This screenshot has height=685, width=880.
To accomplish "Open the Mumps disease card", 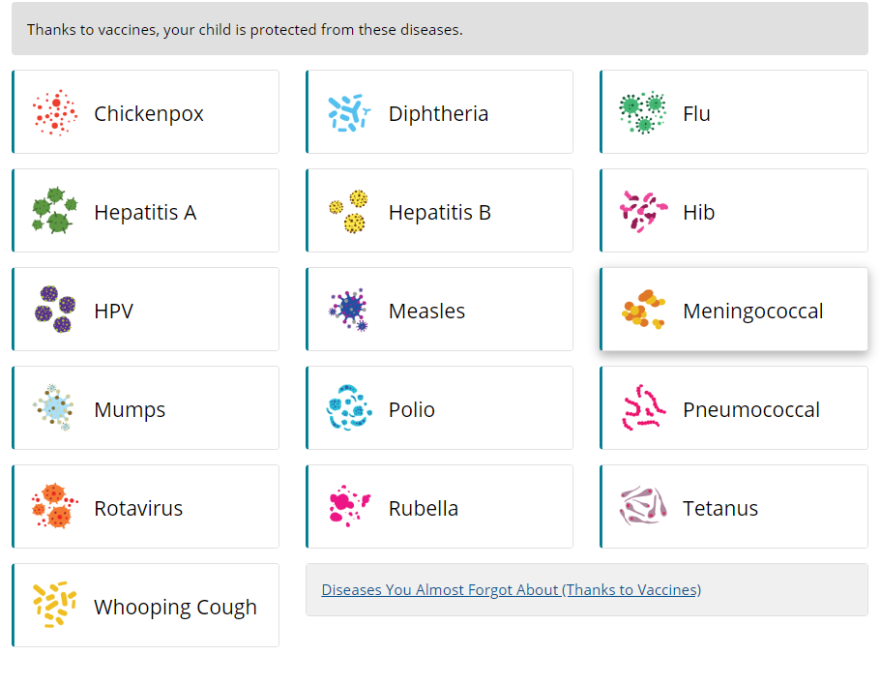I will point(145,408).
